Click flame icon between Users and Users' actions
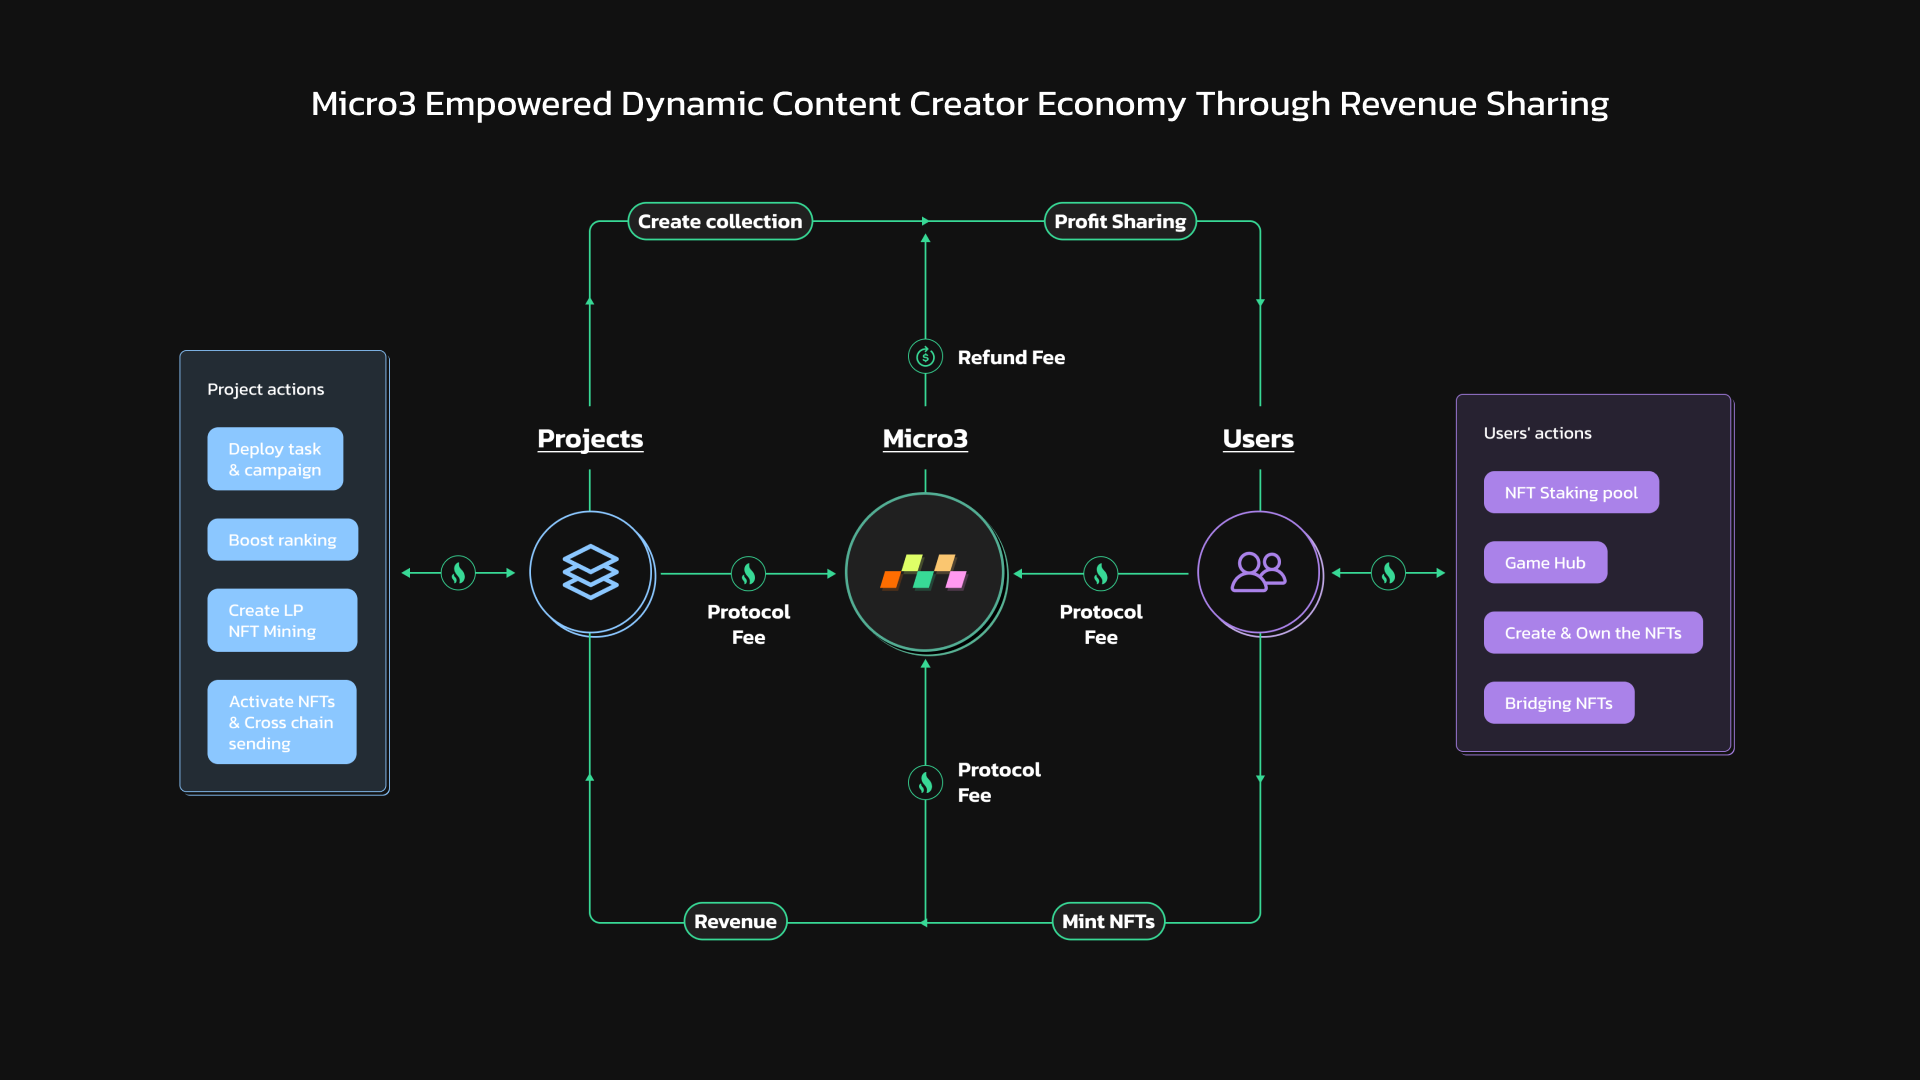 pos(1388,573)
